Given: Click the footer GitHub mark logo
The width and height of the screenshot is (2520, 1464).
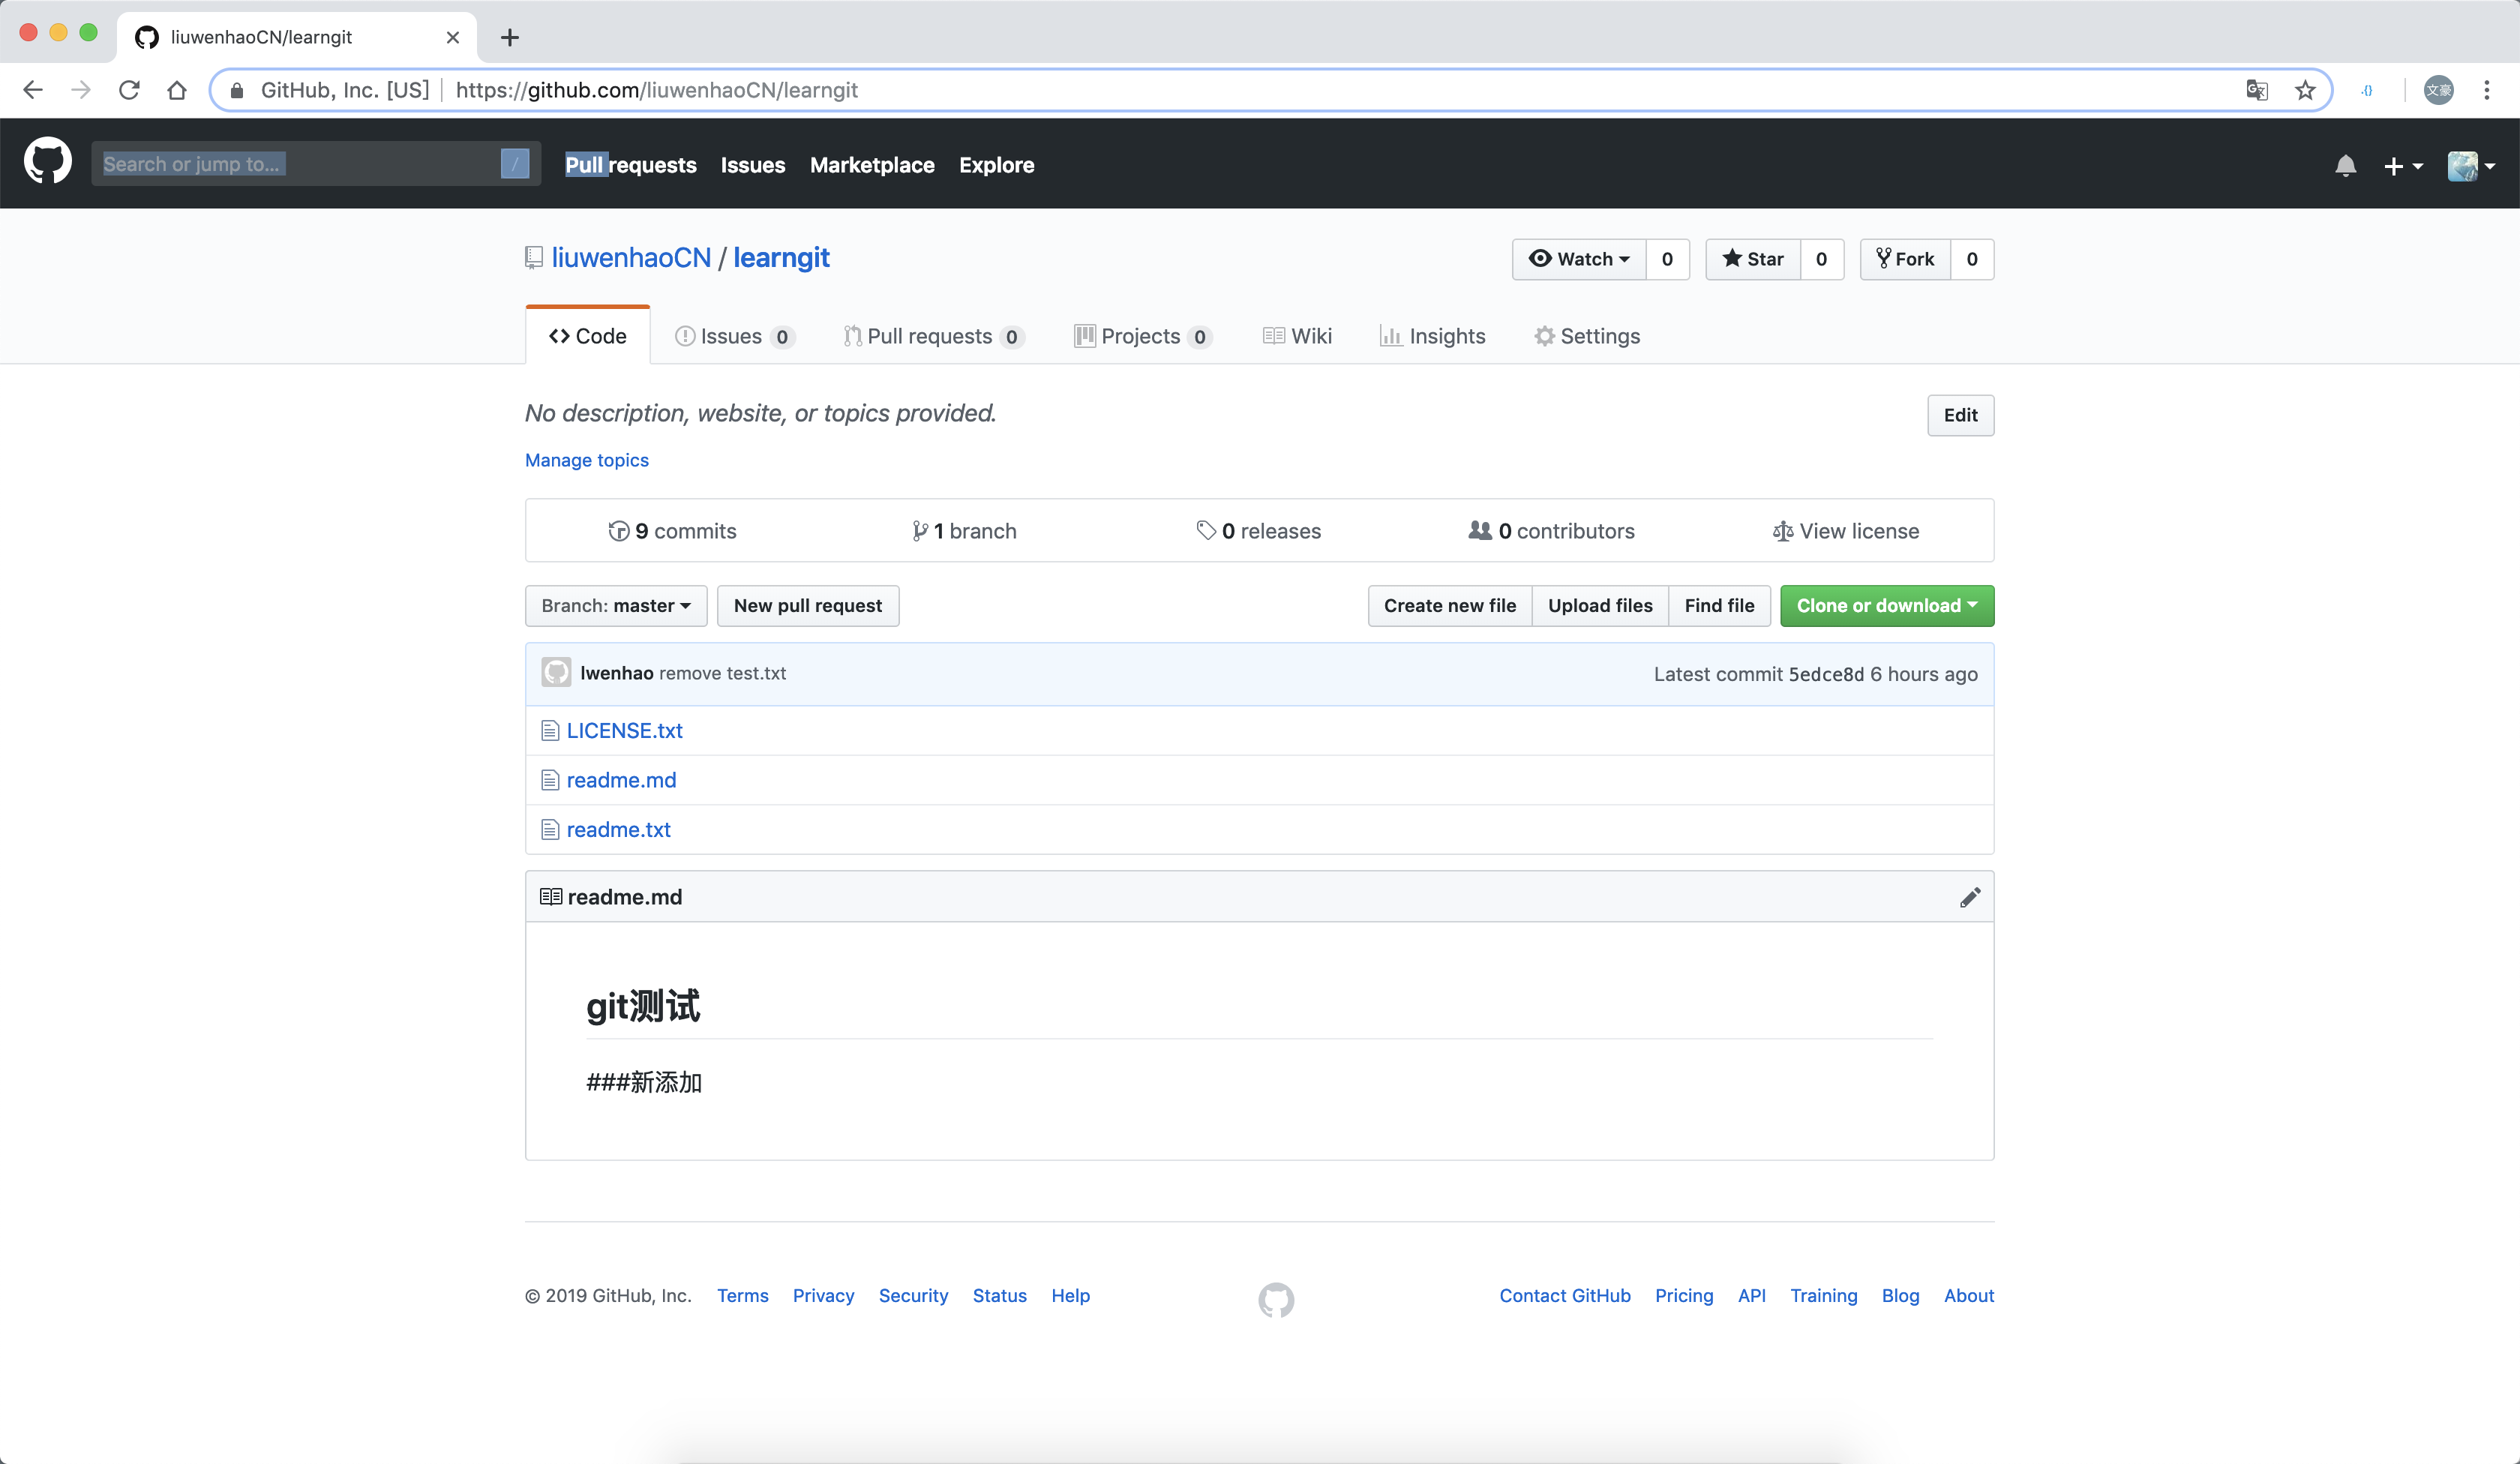Looking at the screenshot, I should 1276,1299.
